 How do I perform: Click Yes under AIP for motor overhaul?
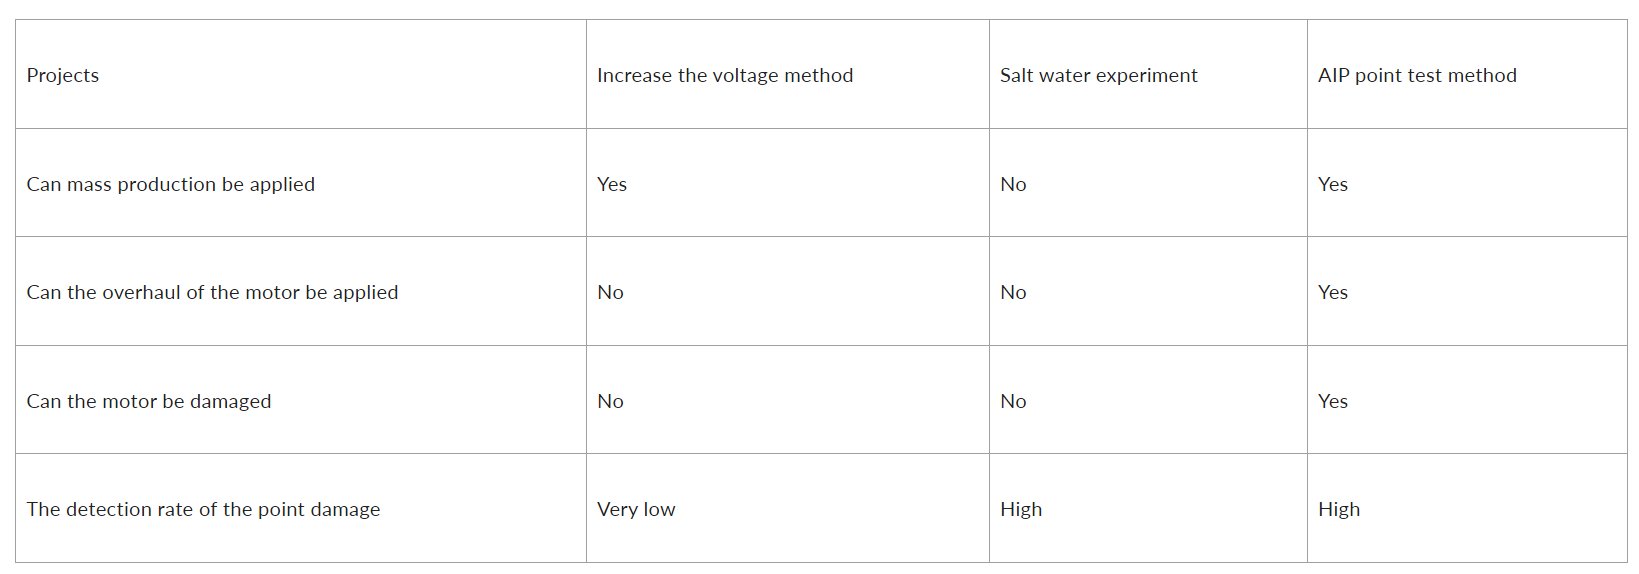coord(1333,292)
